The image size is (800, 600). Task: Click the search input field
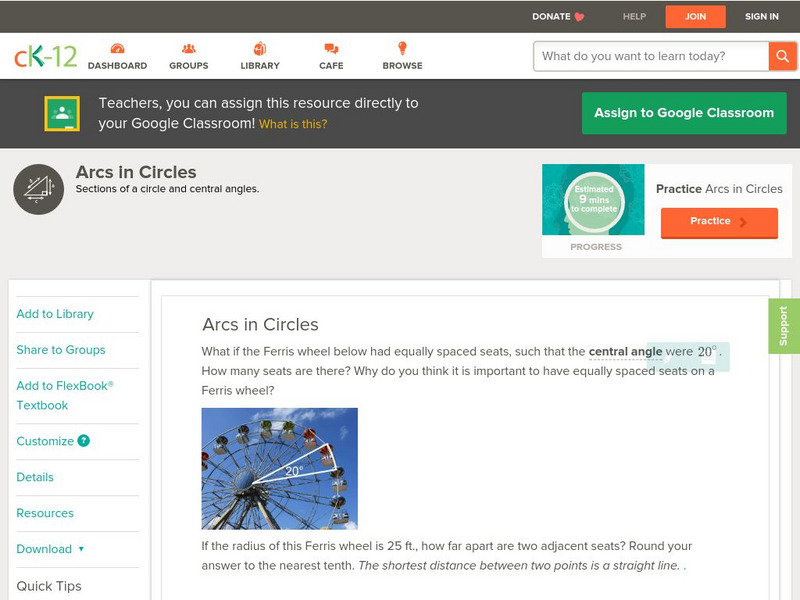click(651, 56)
